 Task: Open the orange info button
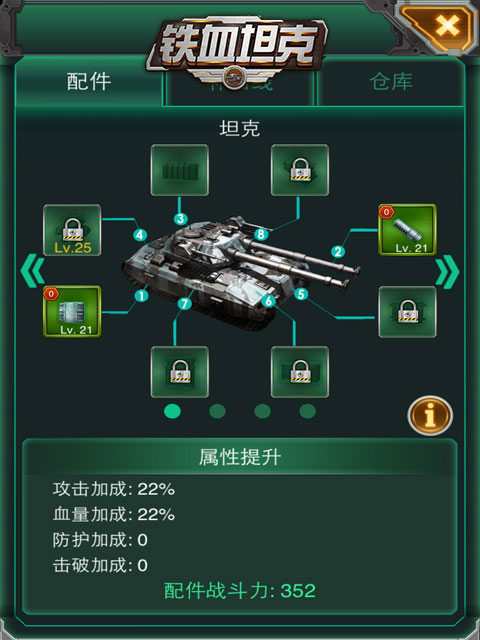point(430,416)
